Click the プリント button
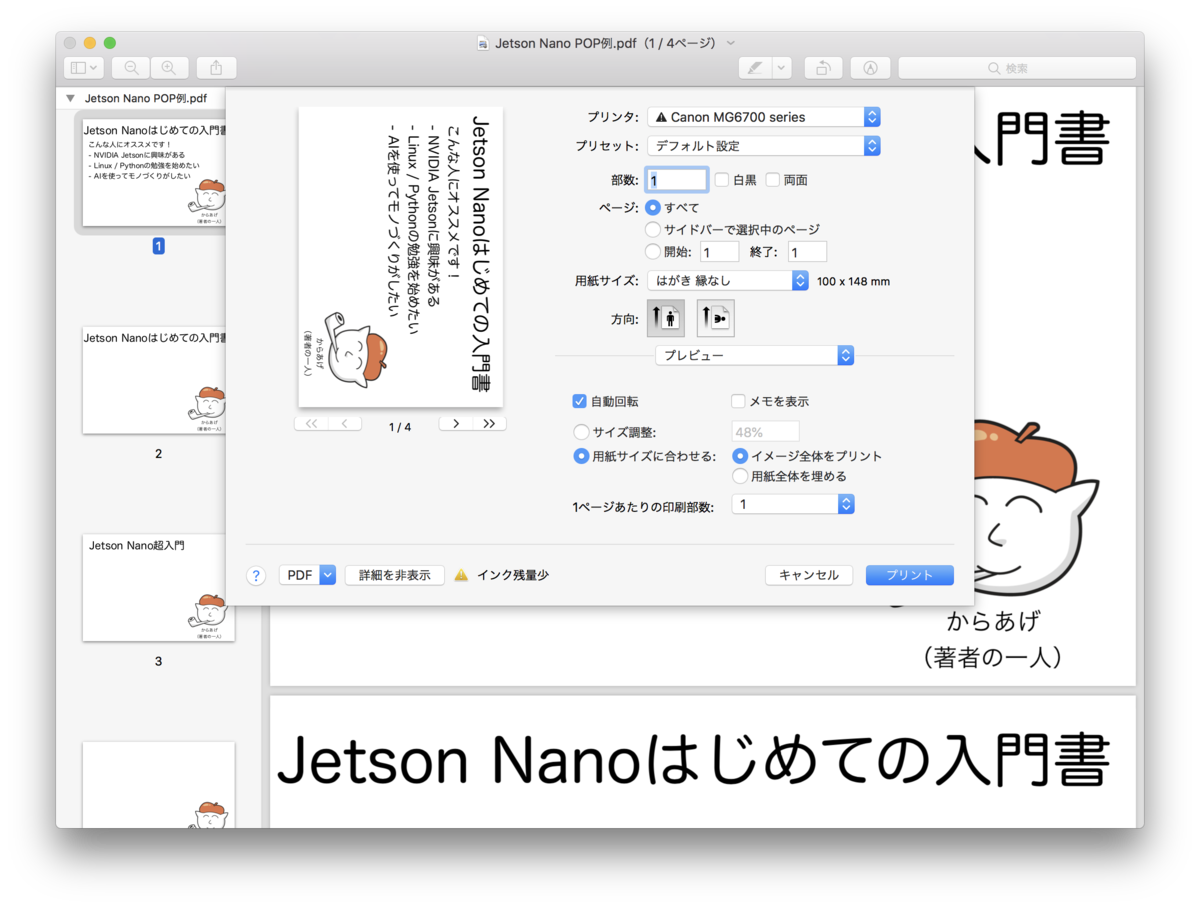 click(x=910, y=575)
